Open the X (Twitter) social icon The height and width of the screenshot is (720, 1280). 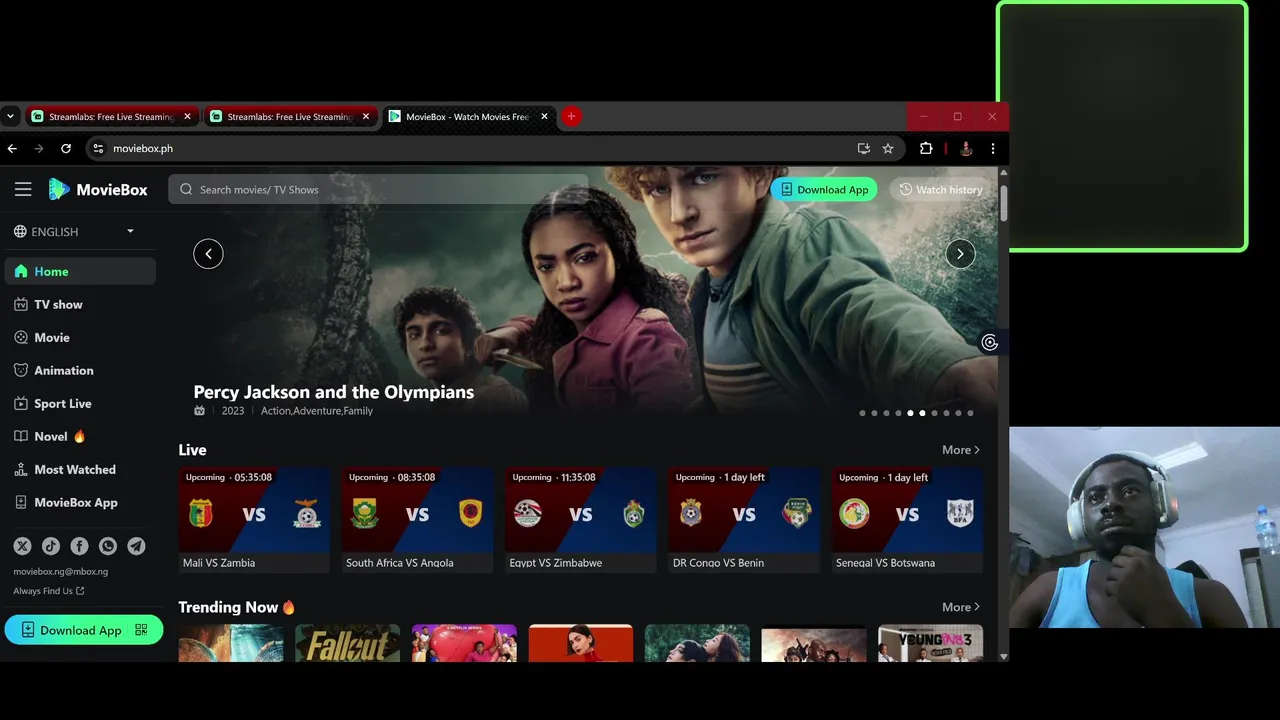22,546
